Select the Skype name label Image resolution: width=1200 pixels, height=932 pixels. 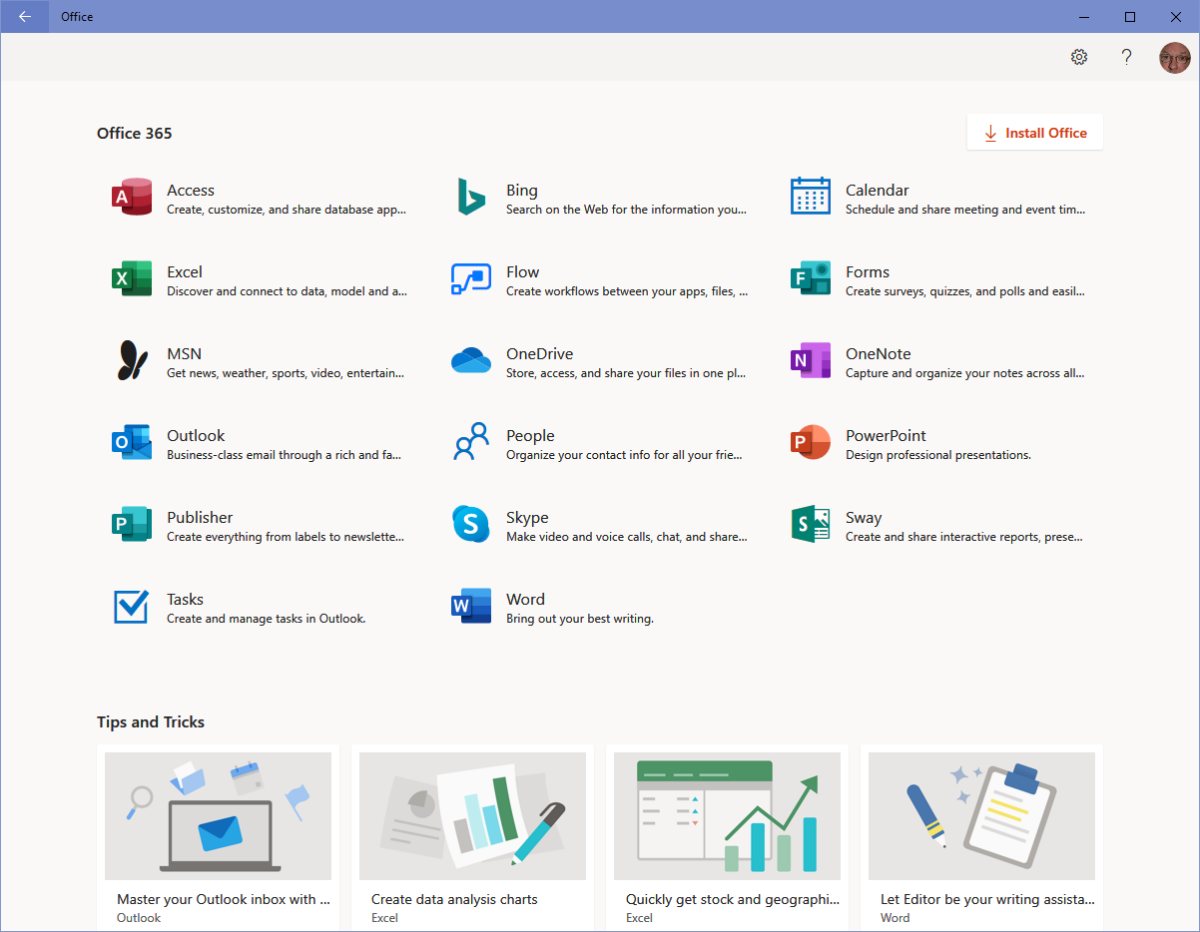point(527,518)
